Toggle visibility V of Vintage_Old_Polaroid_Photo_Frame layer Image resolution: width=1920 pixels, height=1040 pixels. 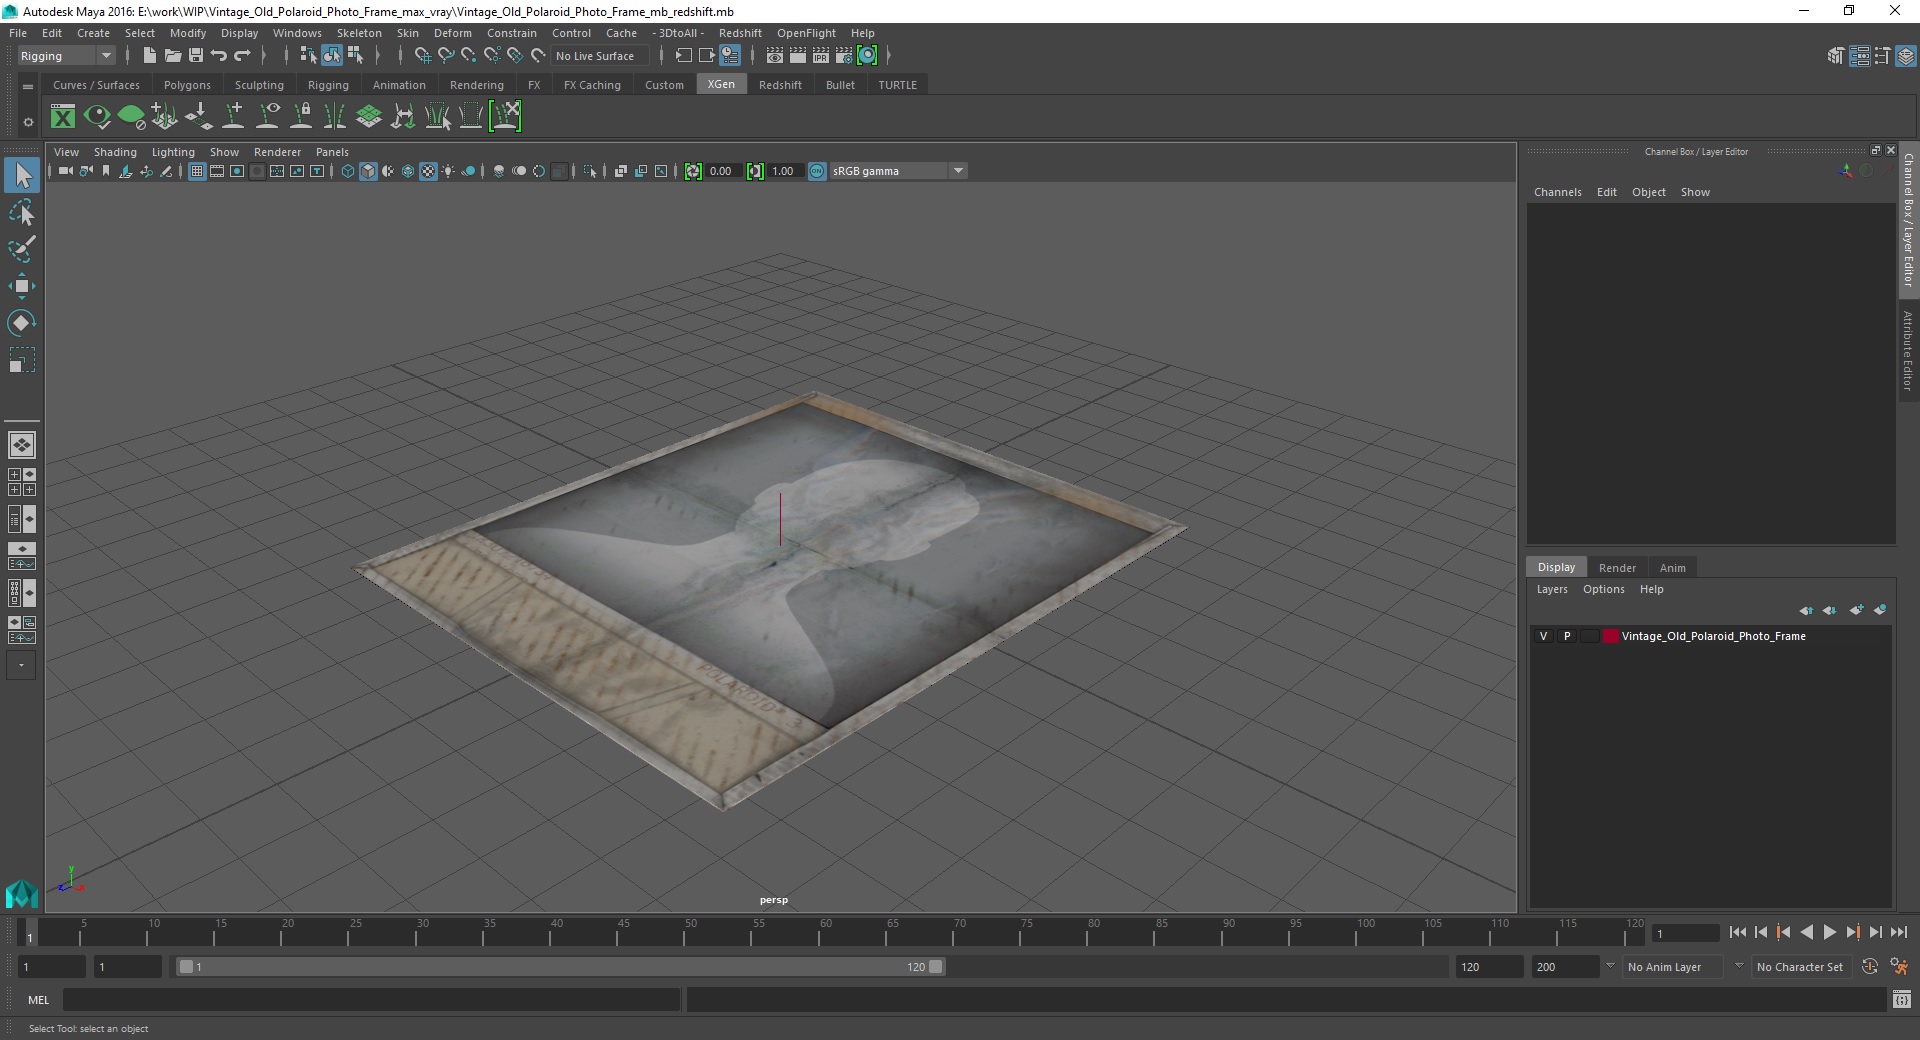(x=1543, y=636)
